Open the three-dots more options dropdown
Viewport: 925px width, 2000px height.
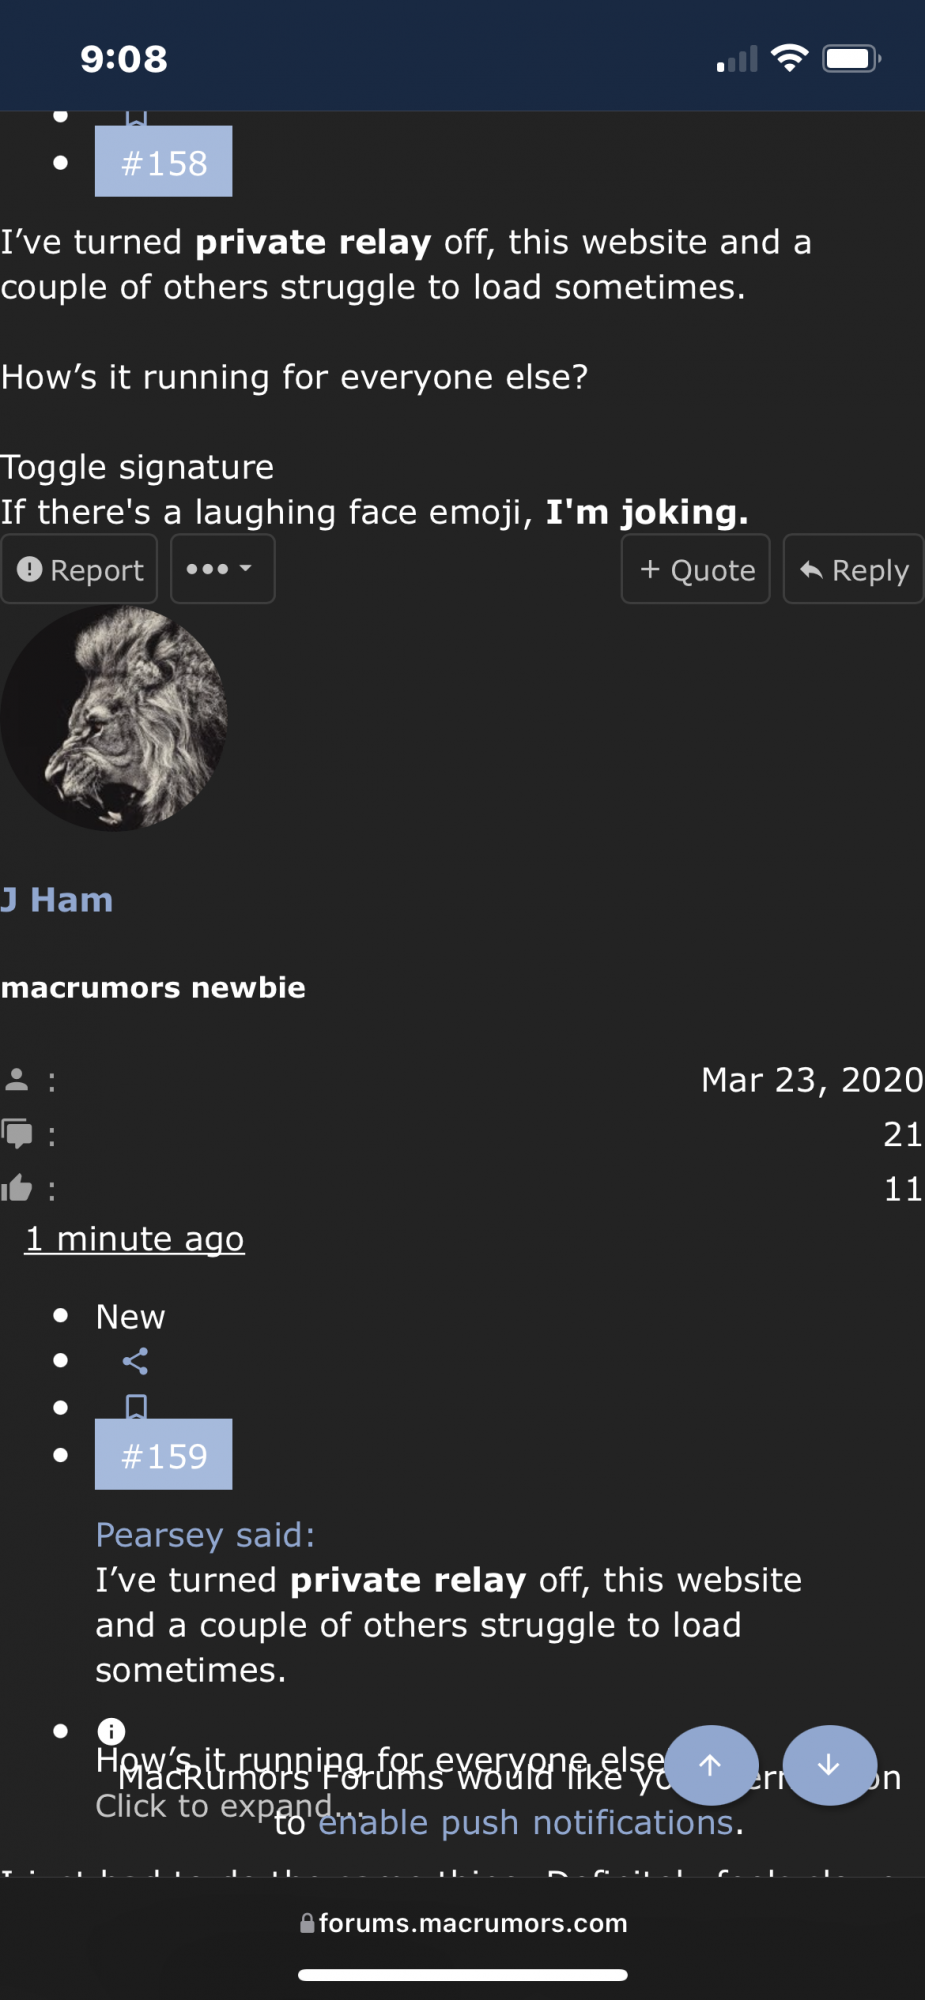pyautogui.click(x=222, y=569)
